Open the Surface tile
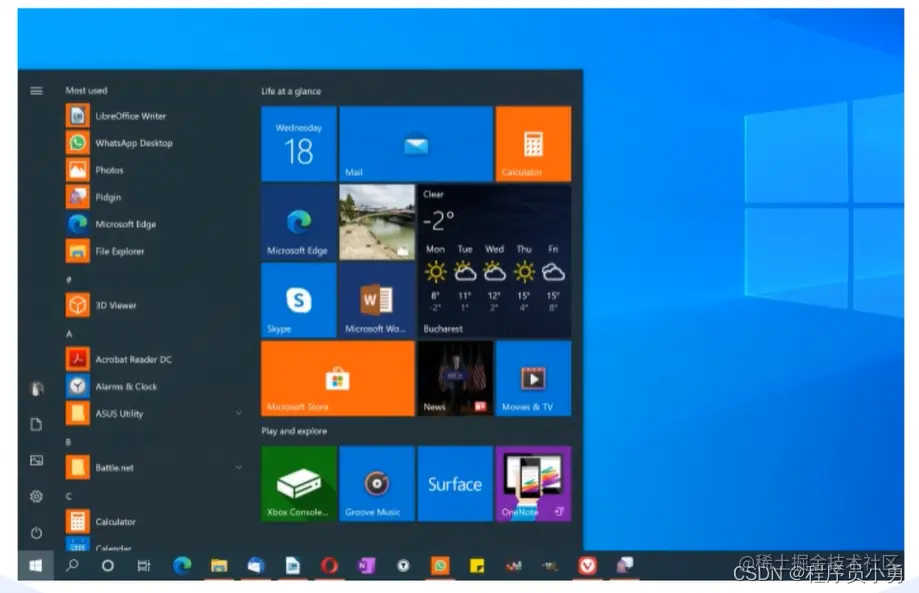 tap(455, 483)
